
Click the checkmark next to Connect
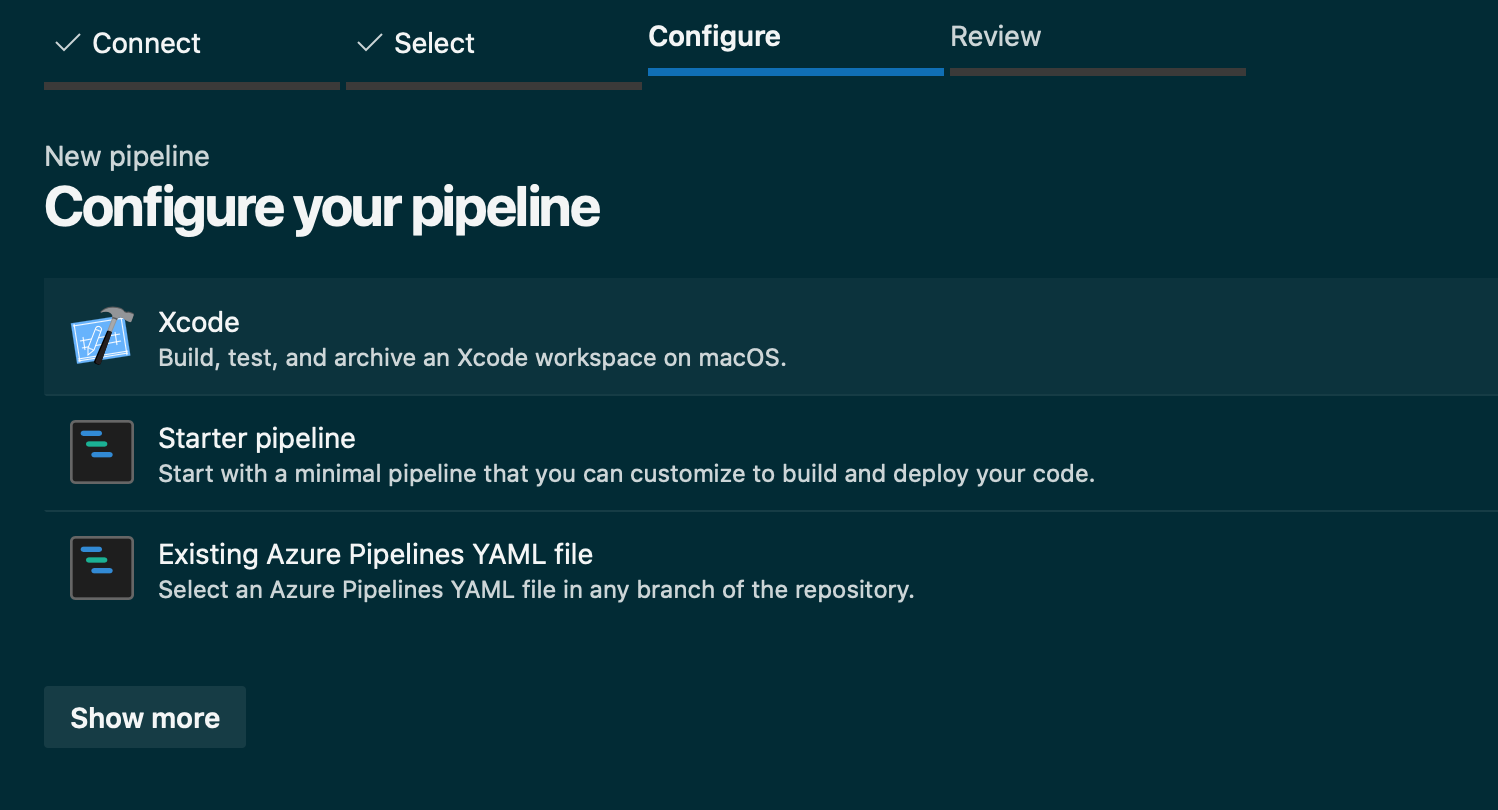66,43
